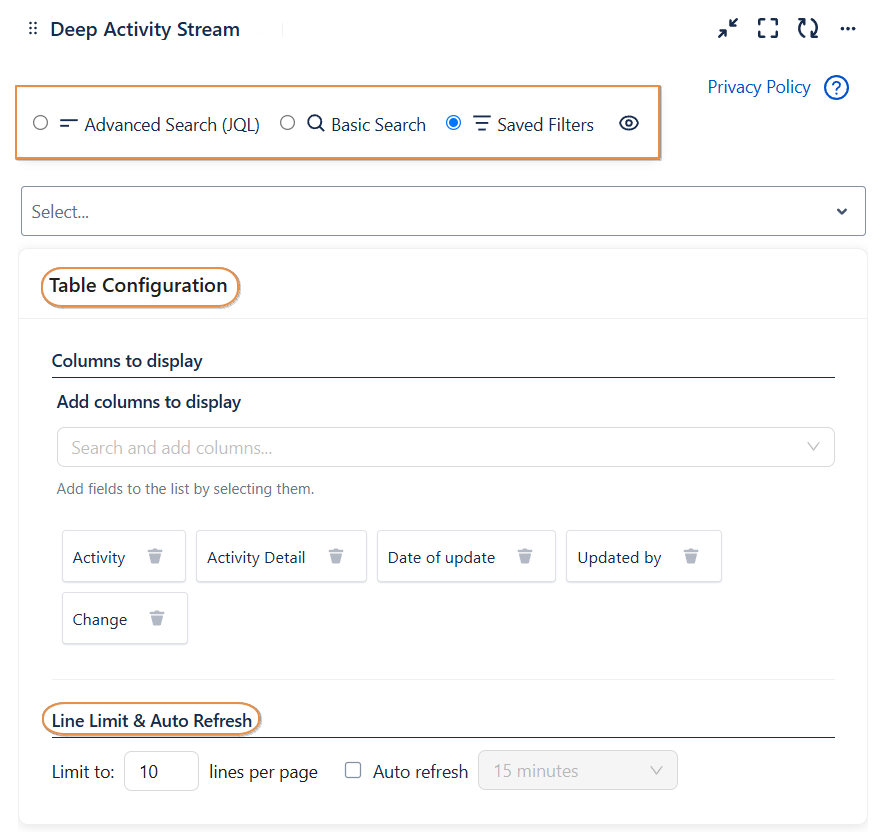Refresh the Deep Activity Stream gadget

click(808, 29)
